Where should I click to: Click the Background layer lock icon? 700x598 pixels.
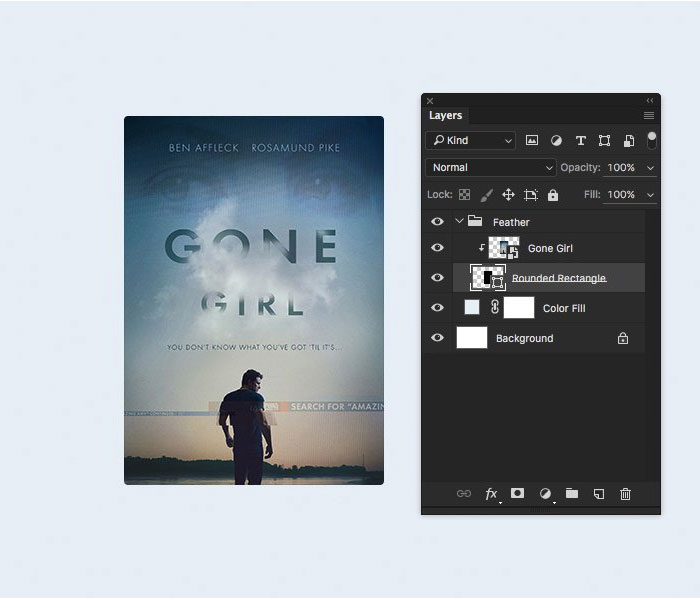pyautogui.click(x=623, y=338)
